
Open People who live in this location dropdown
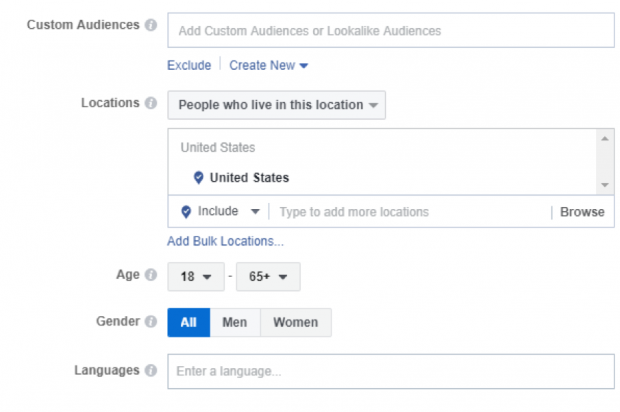[x=276, y=105]
